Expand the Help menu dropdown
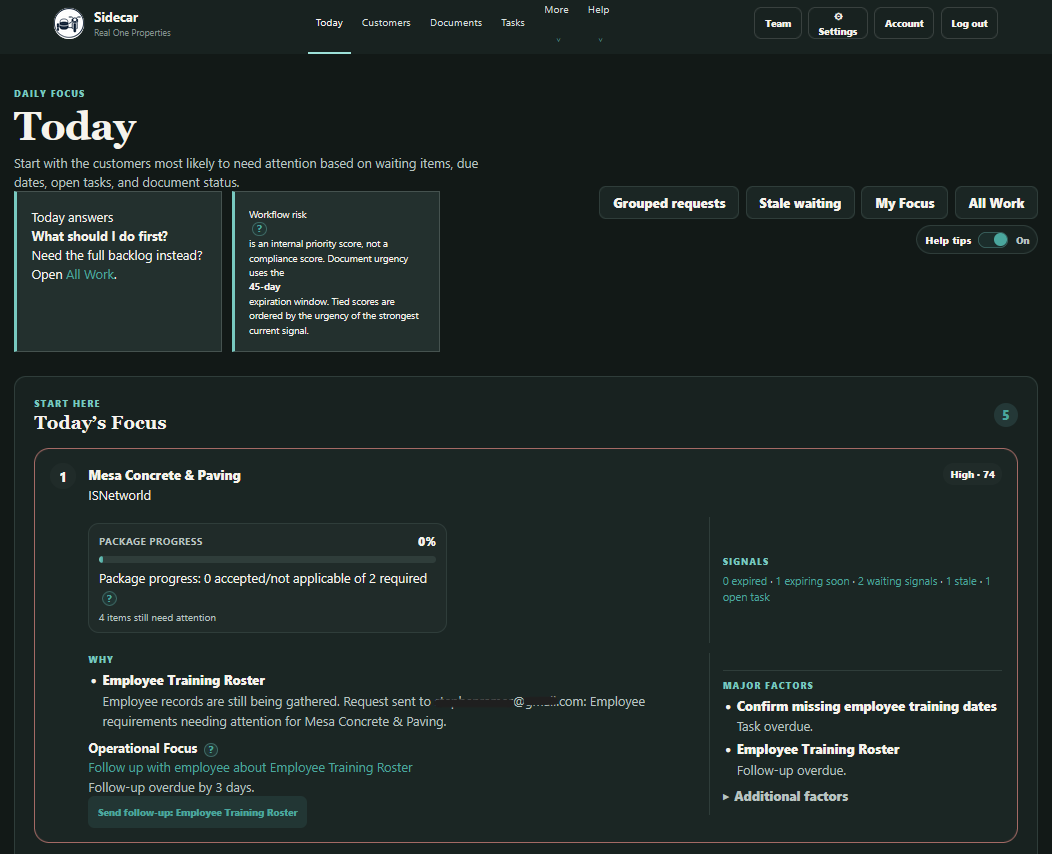 (x=598, y=23)
